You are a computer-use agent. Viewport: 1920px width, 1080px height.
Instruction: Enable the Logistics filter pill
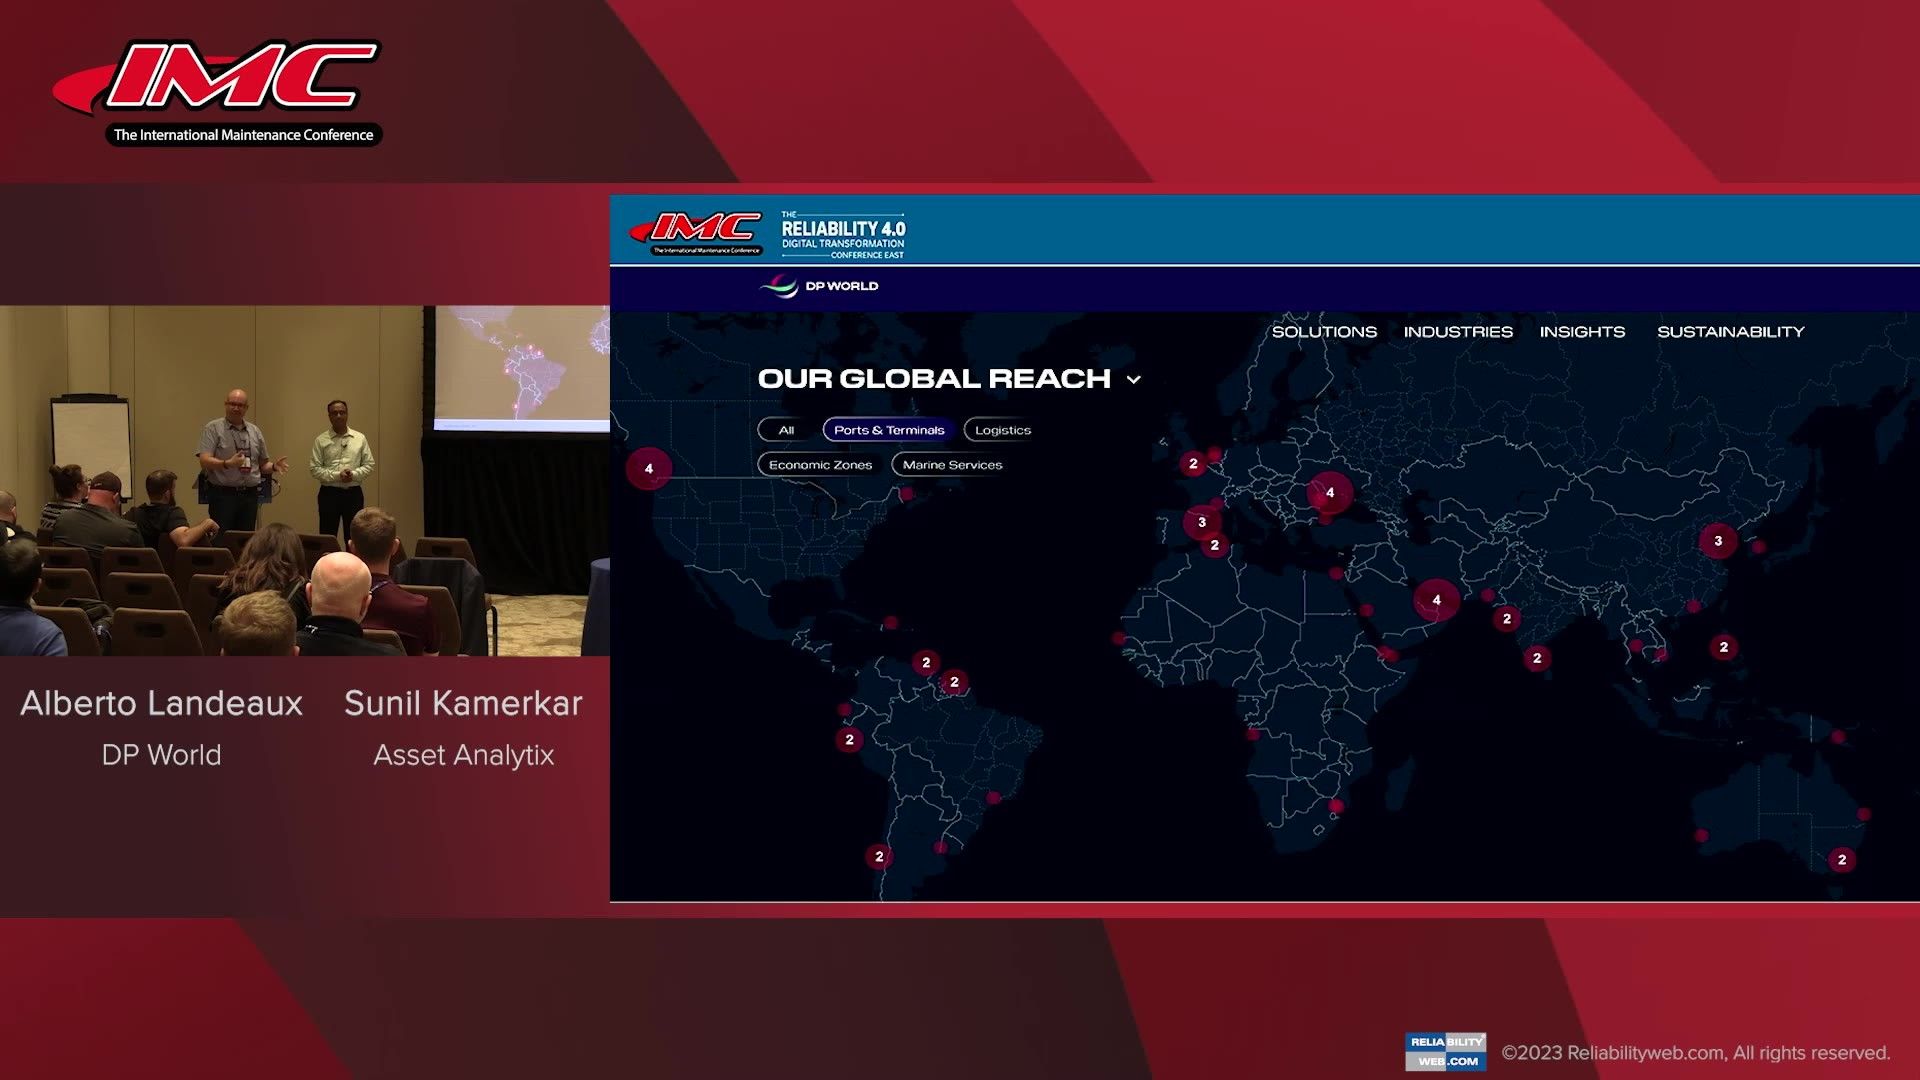click(1002, 430)
